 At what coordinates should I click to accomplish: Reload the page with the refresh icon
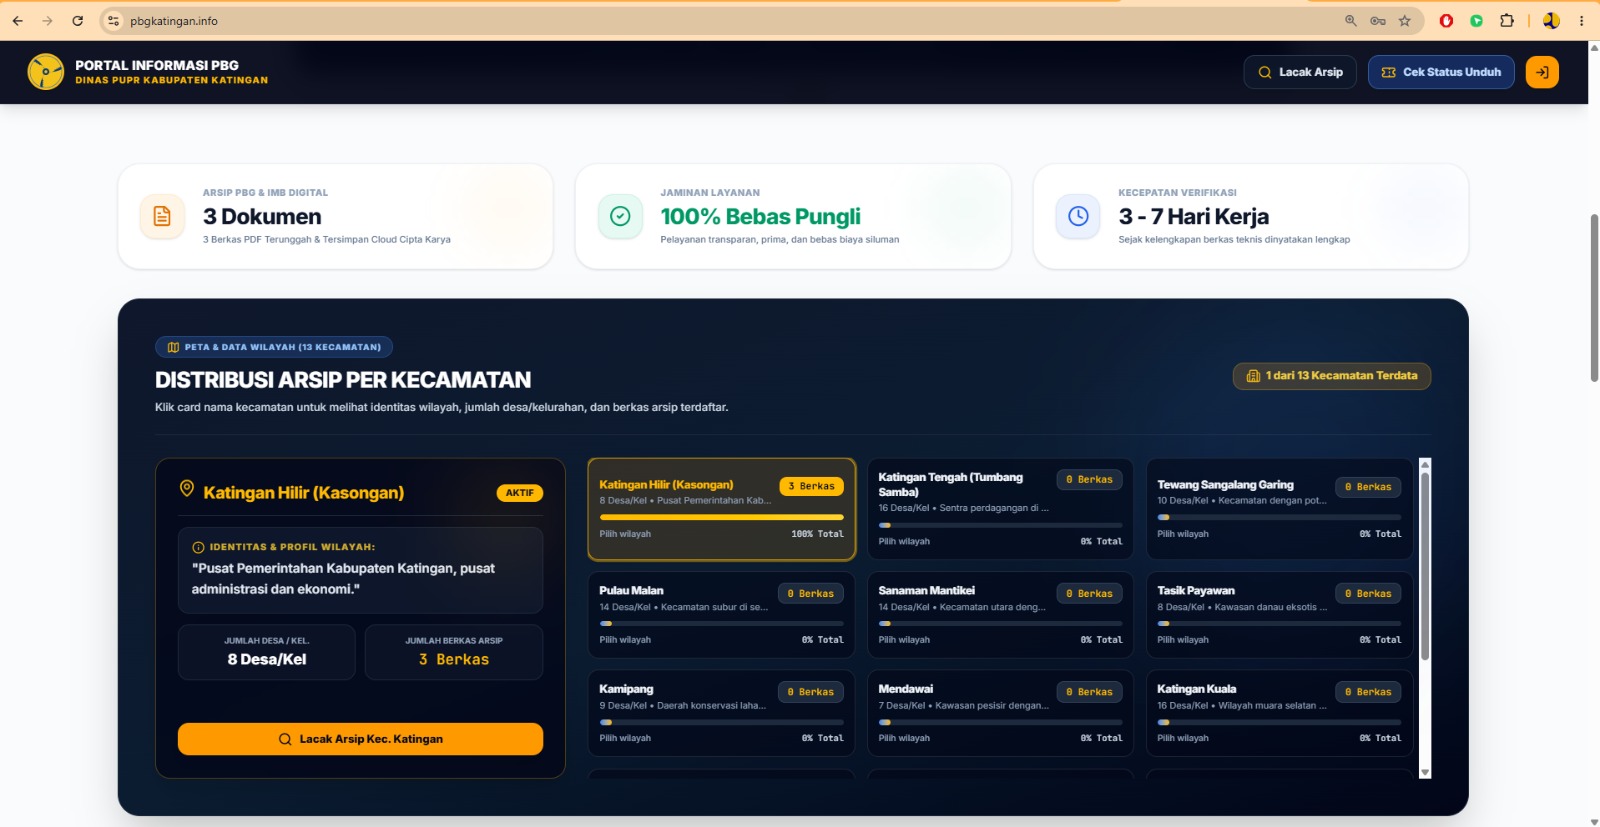[x=78, y=20]
